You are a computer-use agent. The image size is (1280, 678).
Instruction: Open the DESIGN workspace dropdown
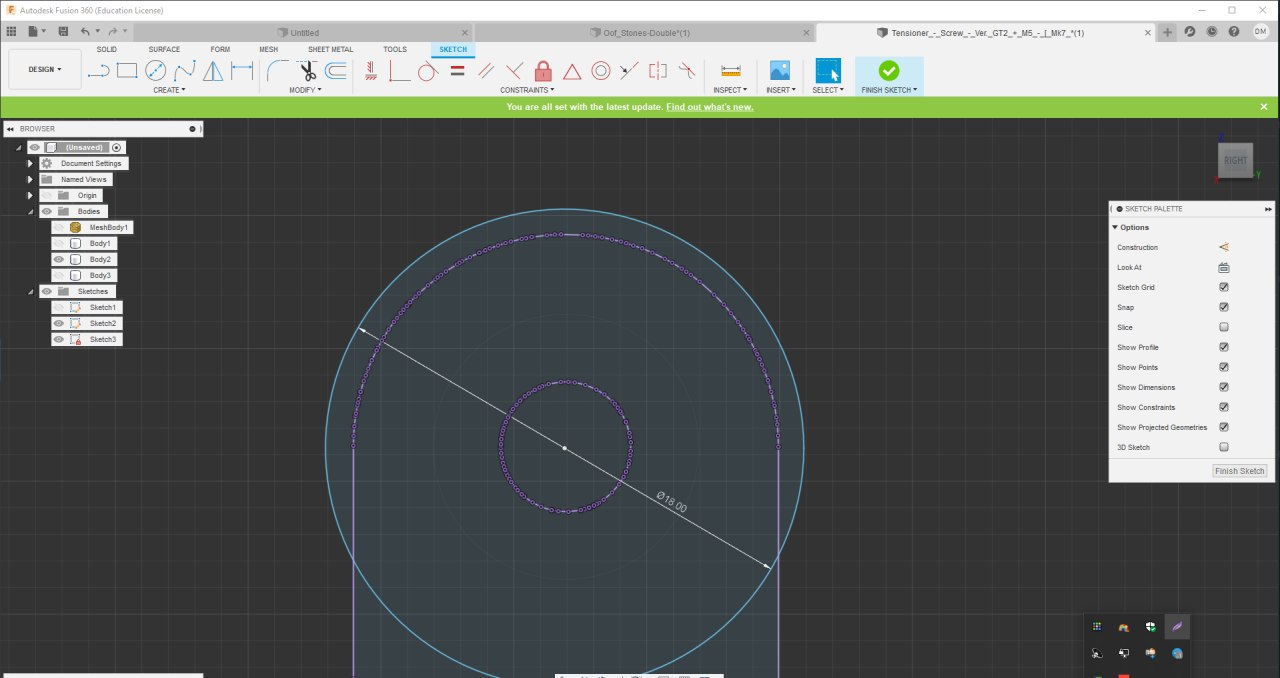45,69
